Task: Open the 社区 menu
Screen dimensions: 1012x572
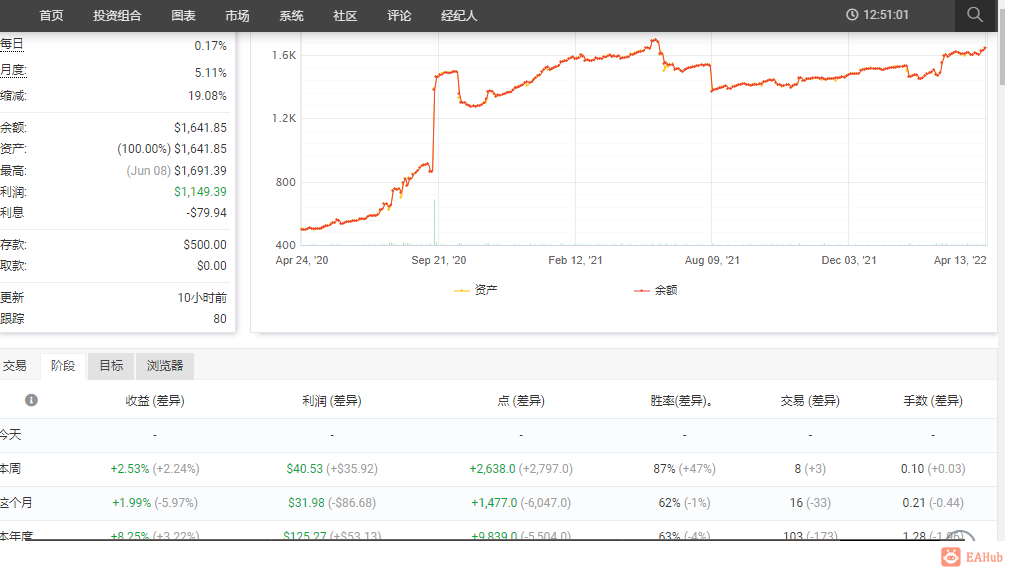Action: tap(345, 15)
